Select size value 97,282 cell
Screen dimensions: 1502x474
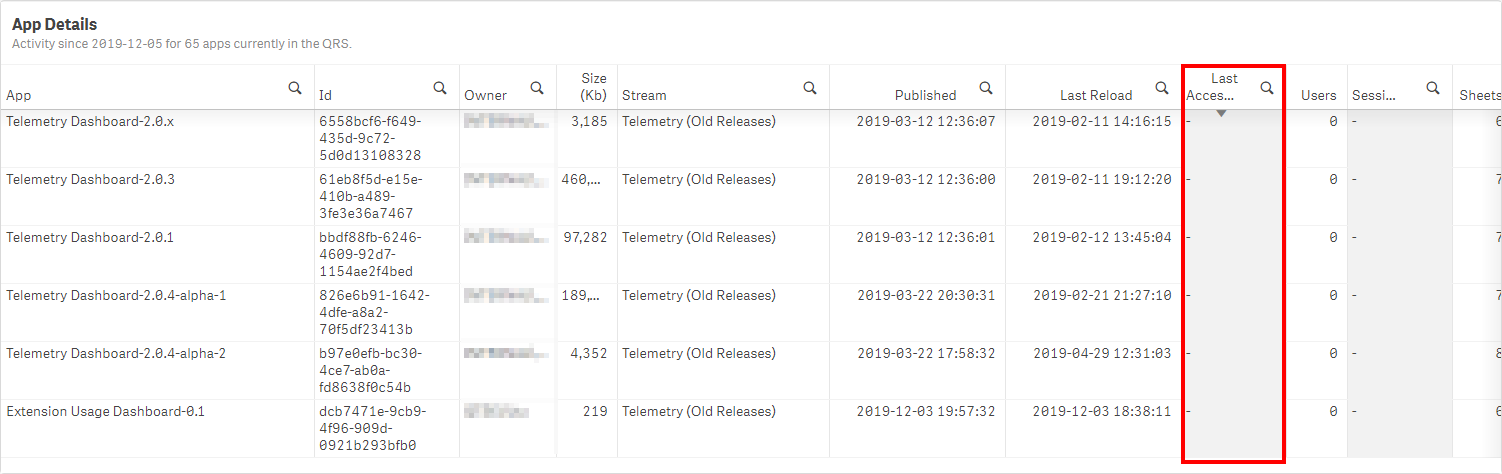point(585,237)
